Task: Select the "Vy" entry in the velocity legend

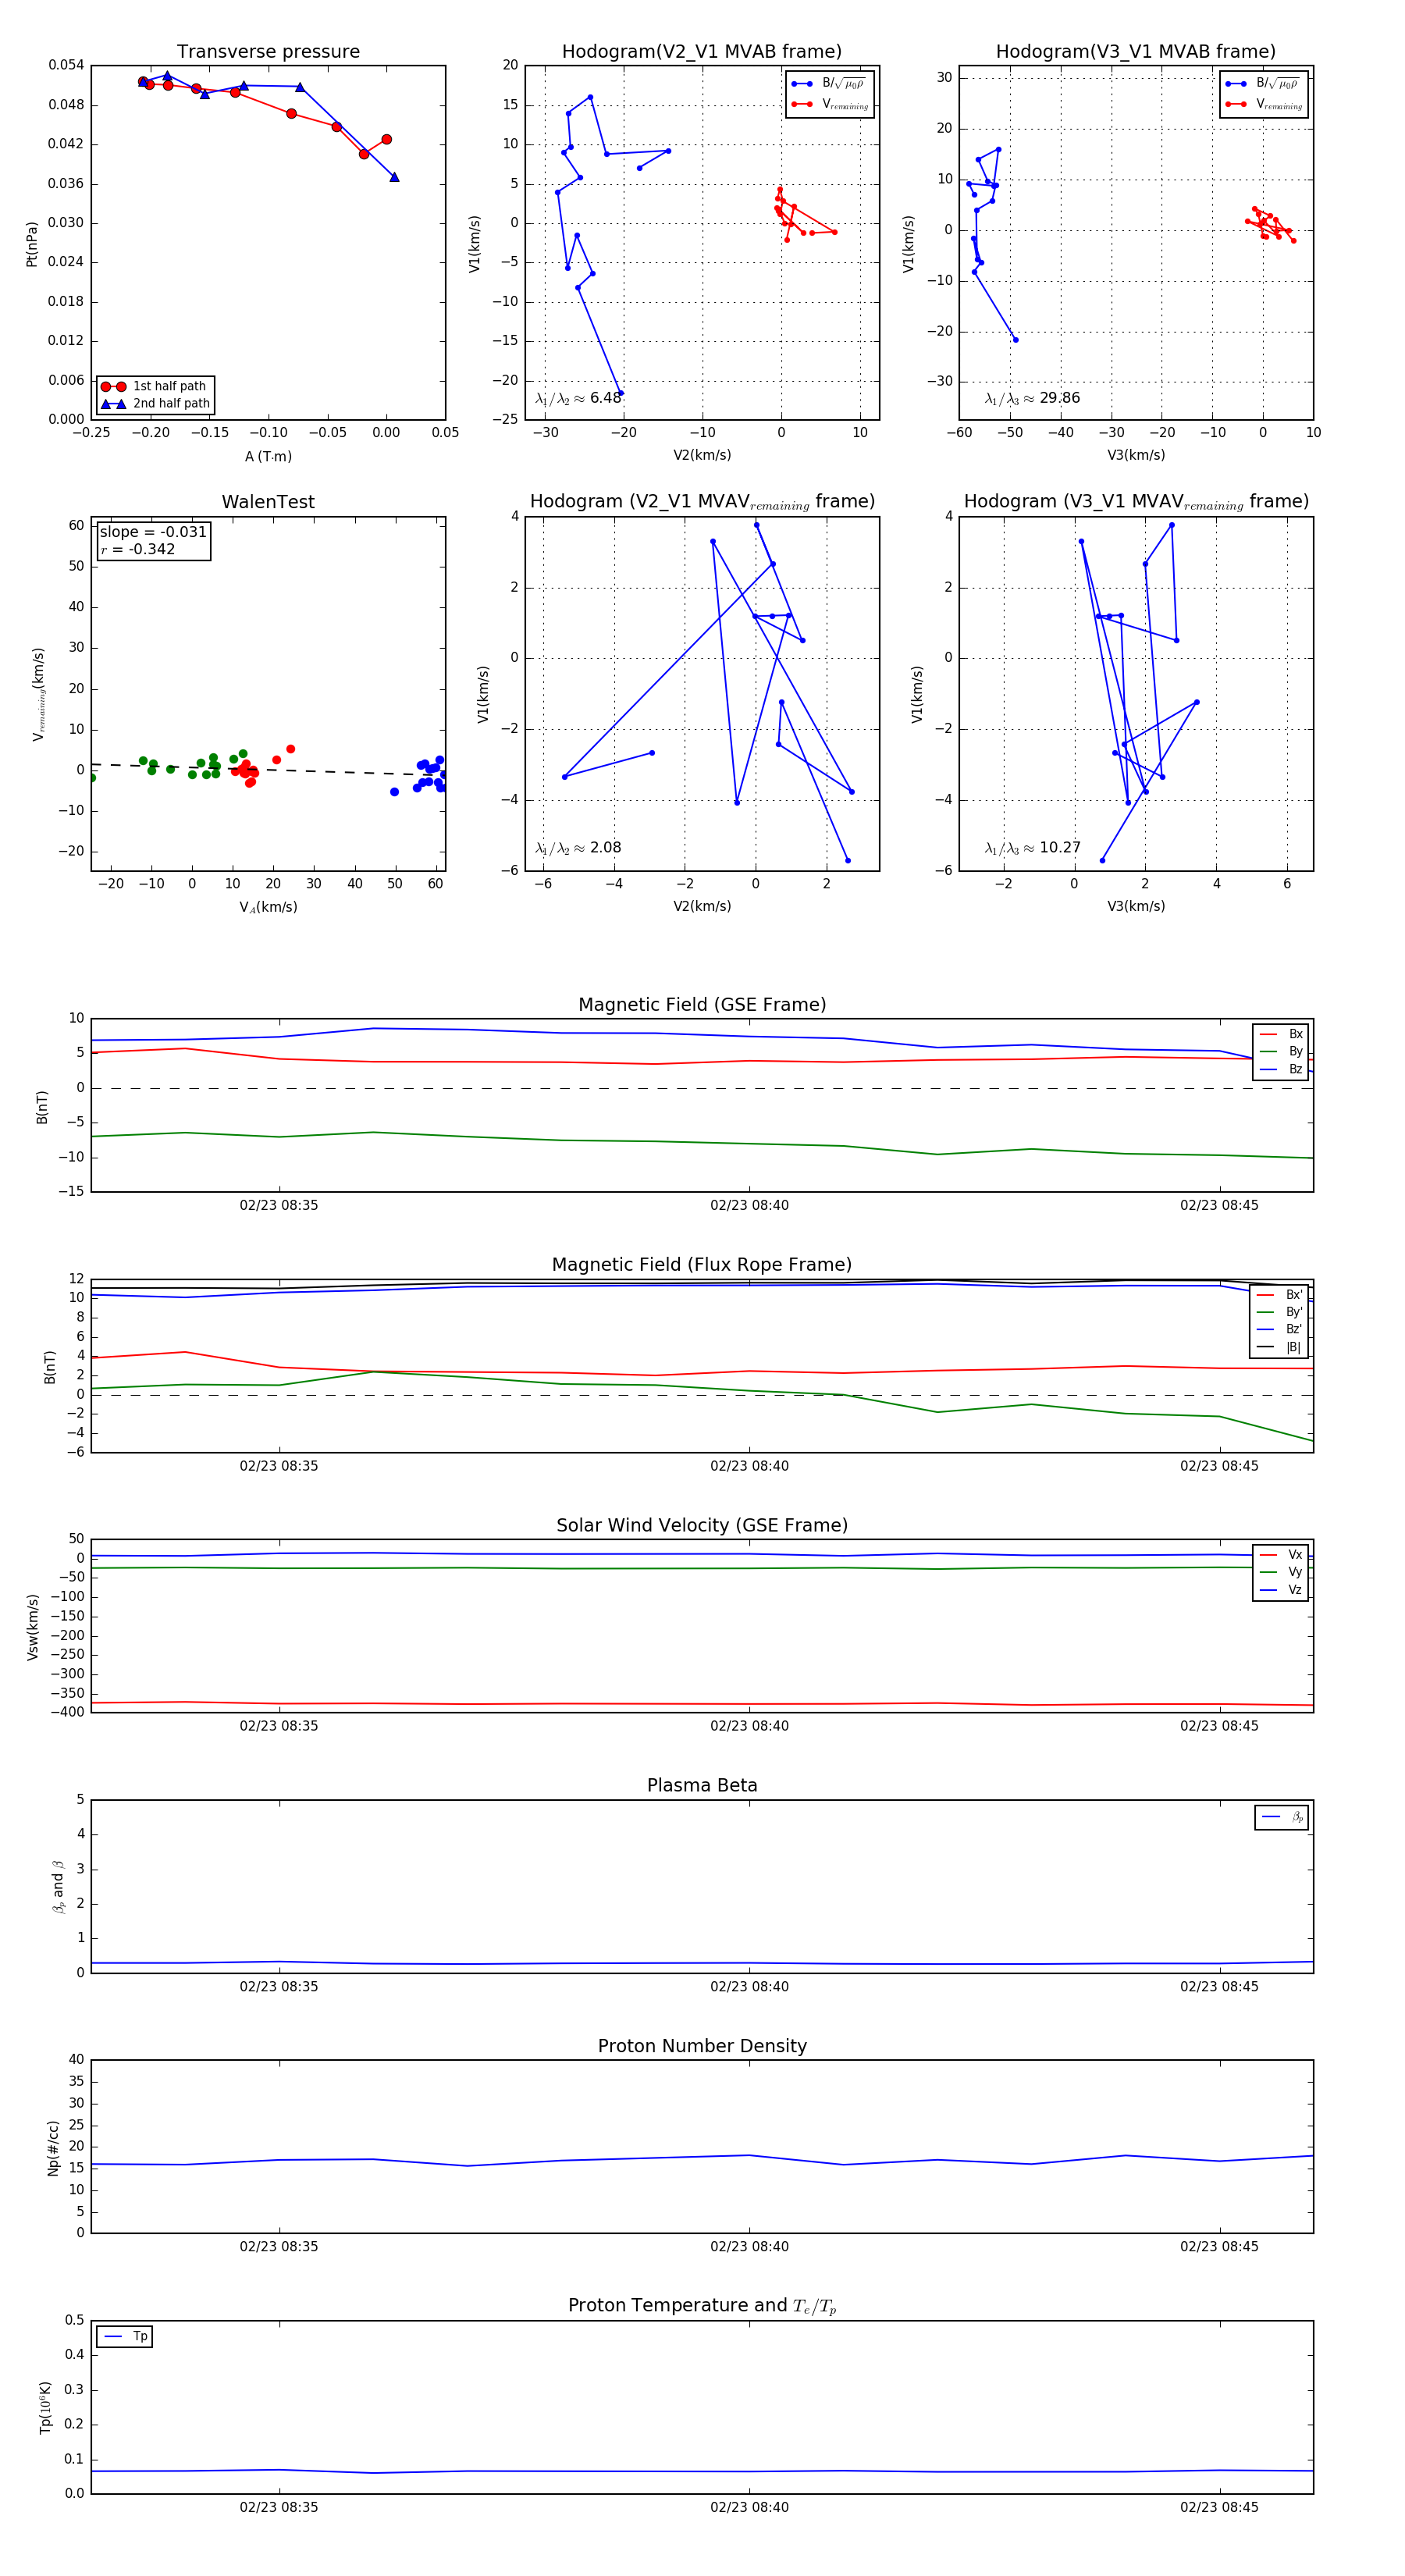Action: pyautogui.click(x=1281, y=1572)
